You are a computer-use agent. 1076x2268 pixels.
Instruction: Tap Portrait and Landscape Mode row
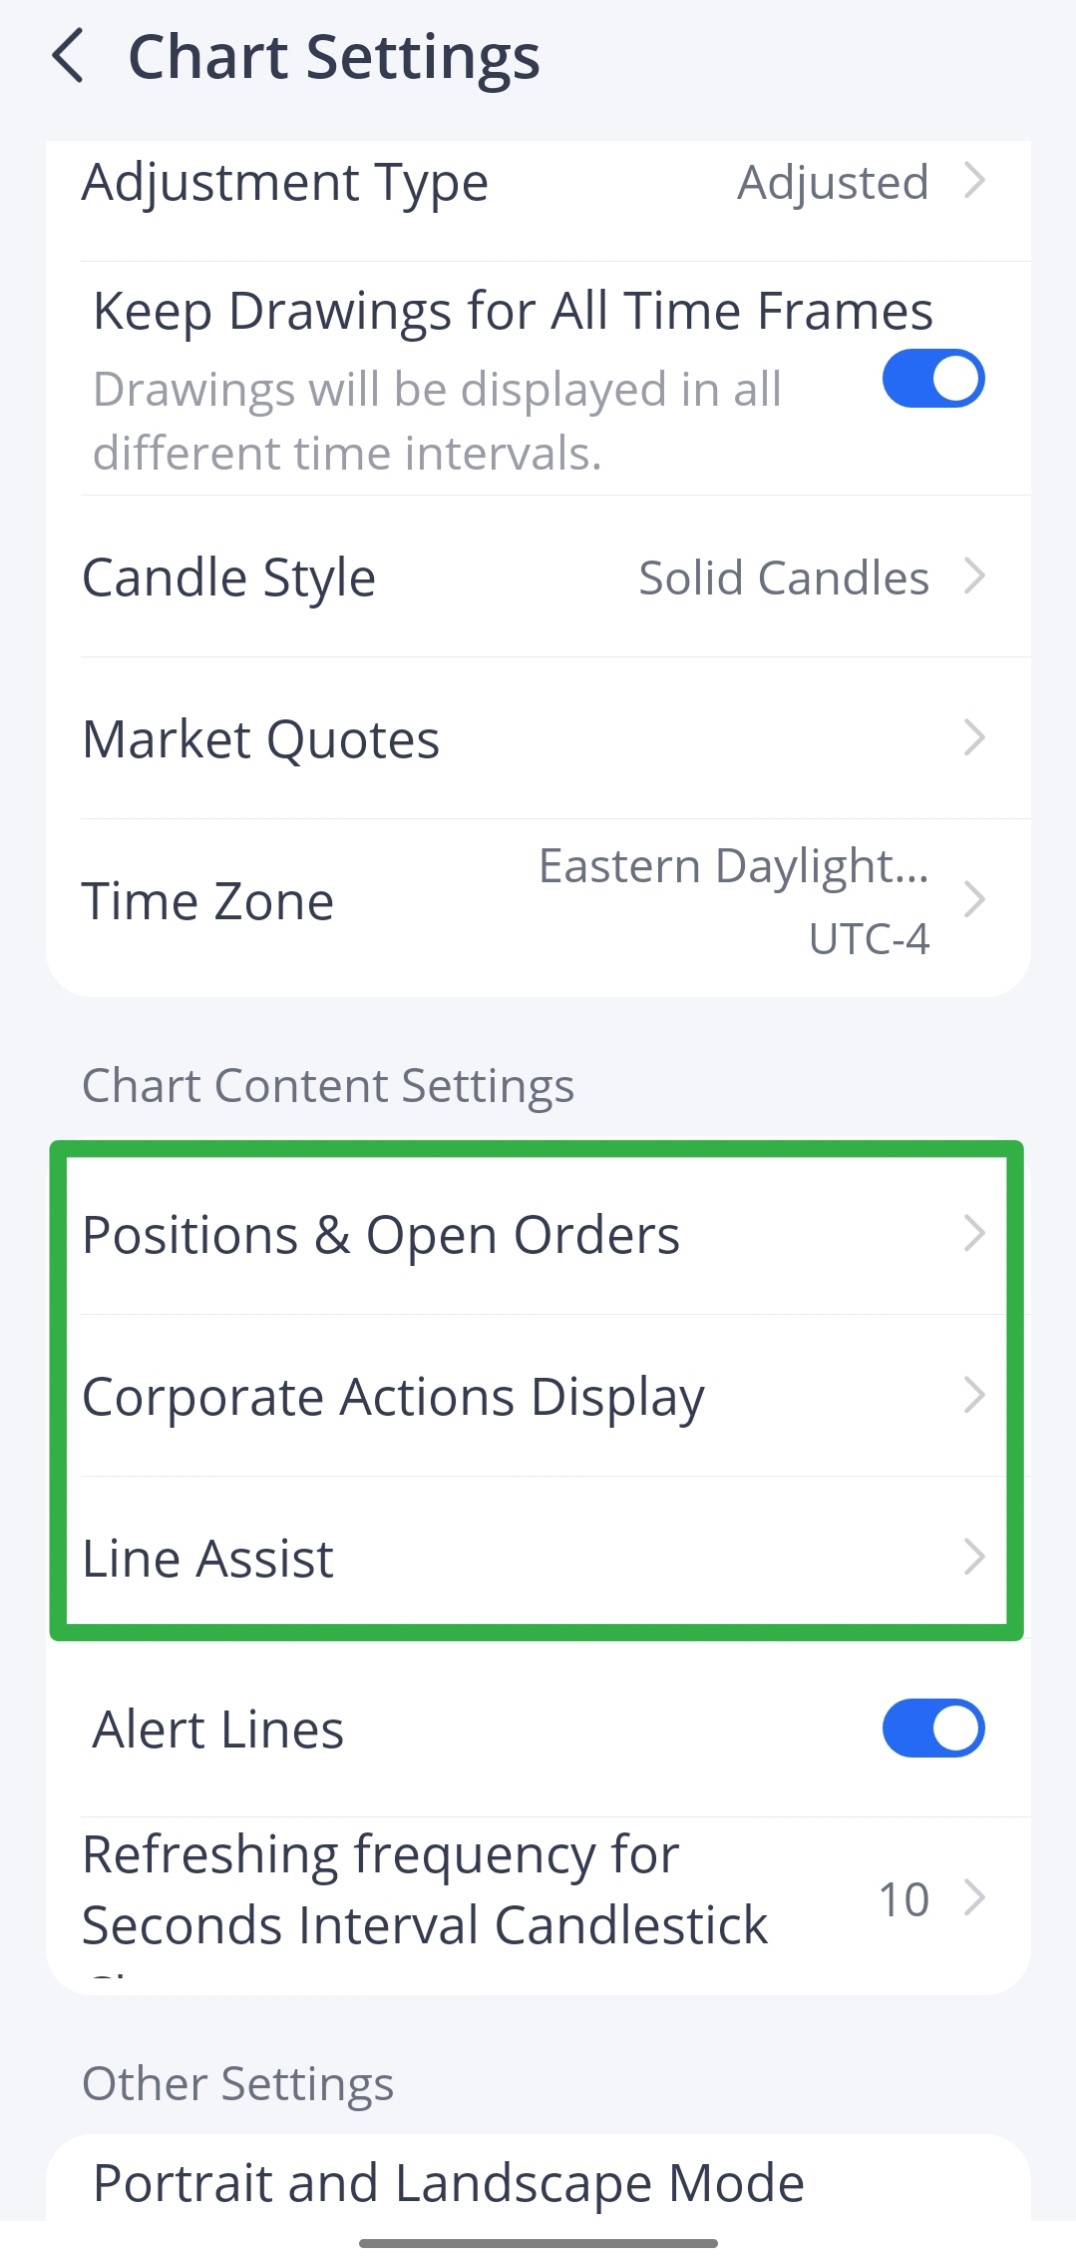click(x=447, y=2182)
